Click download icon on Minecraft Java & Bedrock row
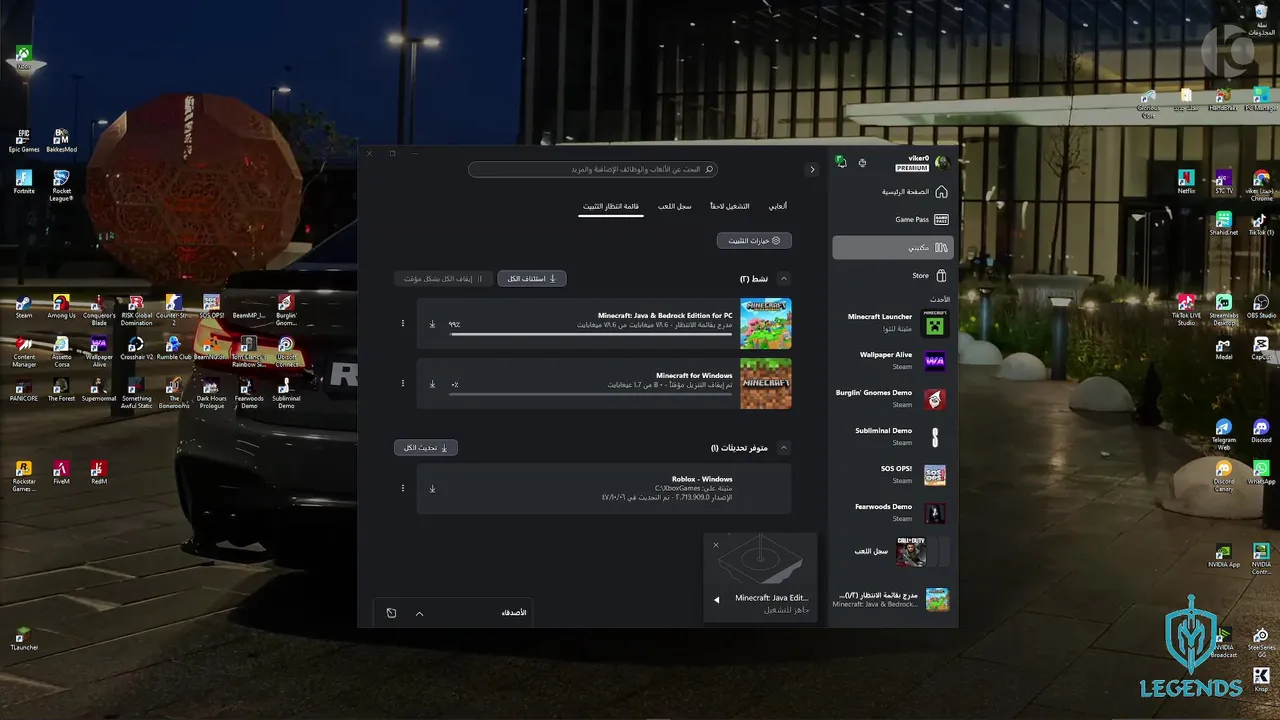This screenshot has height=720, width=1280. [x=432, y=324]
